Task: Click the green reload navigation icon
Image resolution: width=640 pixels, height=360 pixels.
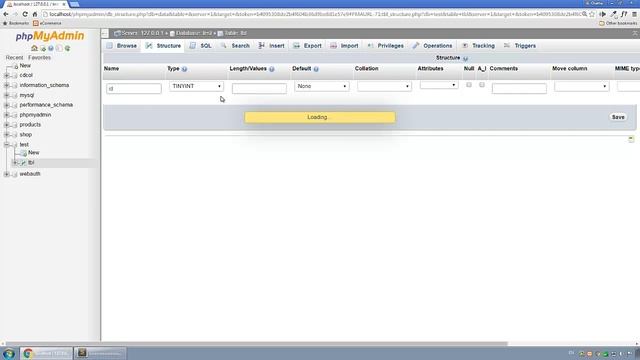Action: (x=67, y=48)
